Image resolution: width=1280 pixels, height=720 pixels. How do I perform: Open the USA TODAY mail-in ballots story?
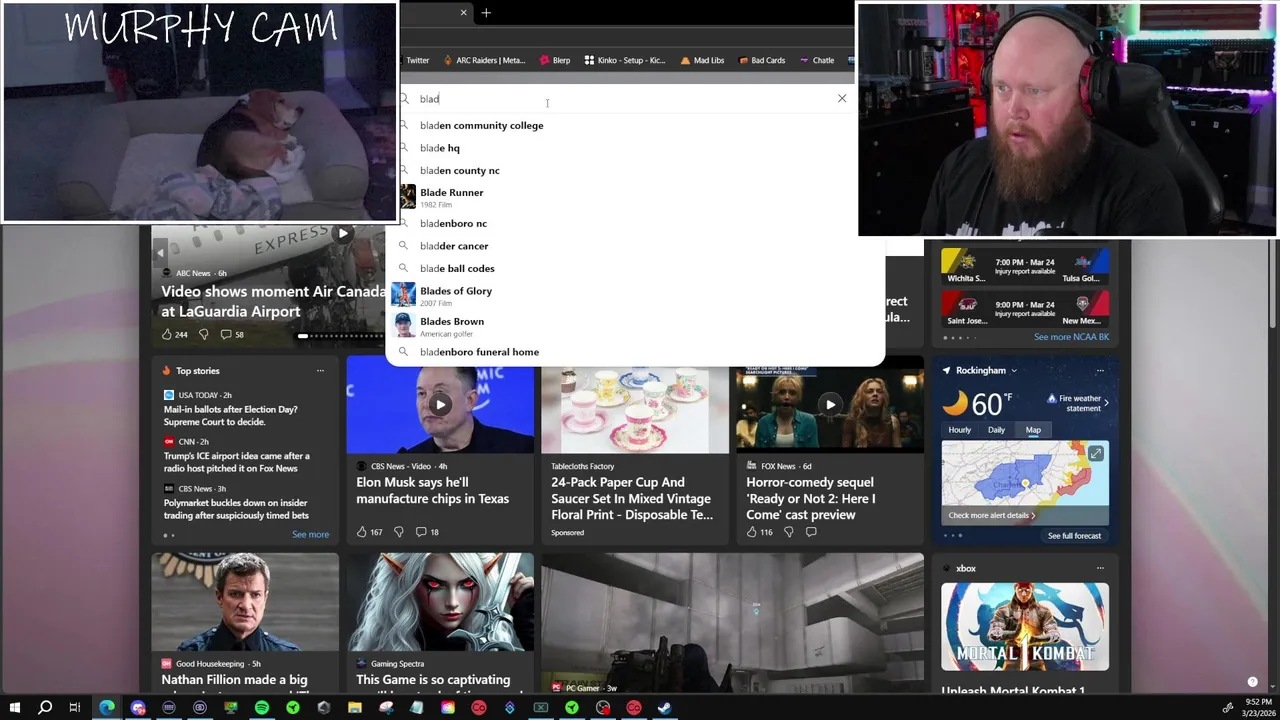(x=231, y=415)
